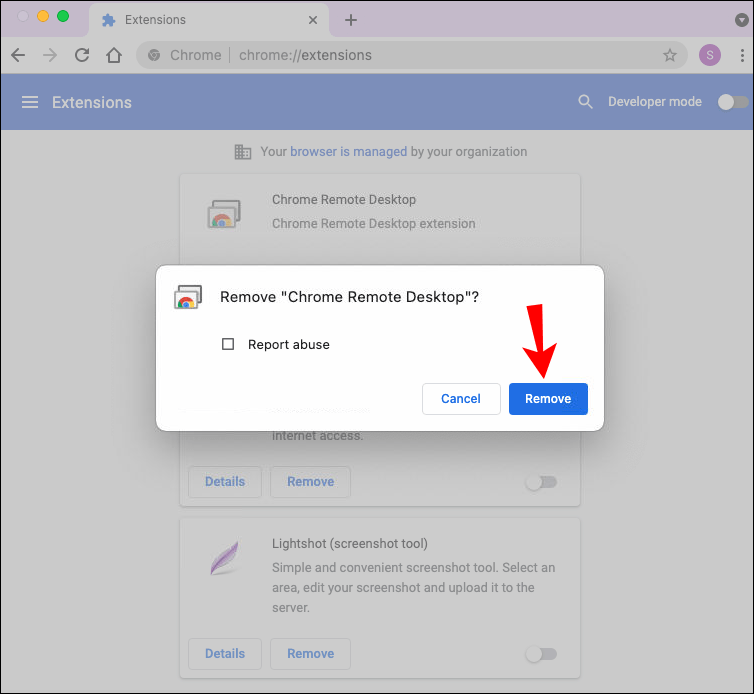Open the profile avatar menu
This screenshot has height=694, width=754.
coord(710,55)
